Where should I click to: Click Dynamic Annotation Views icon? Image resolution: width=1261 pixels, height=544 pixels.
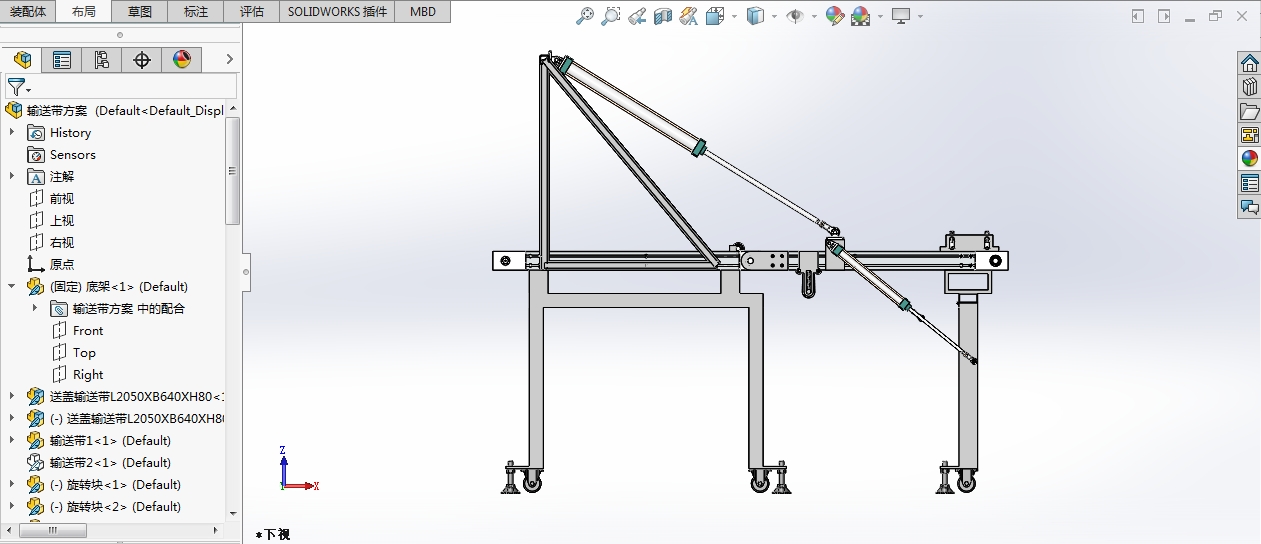pyautogui.click(x=688, y=16)
